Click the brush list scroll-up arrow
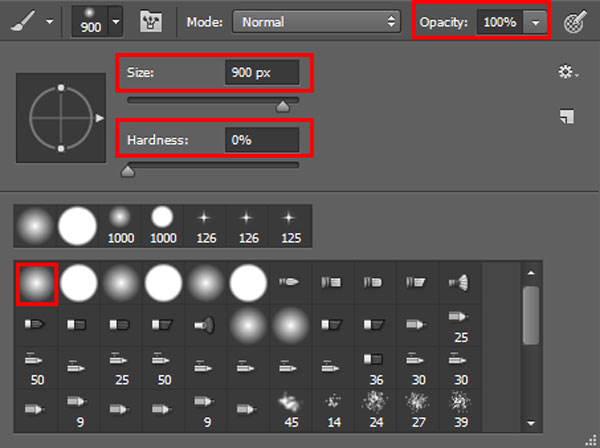Screen dimensions: 600x448 [531, 273]
